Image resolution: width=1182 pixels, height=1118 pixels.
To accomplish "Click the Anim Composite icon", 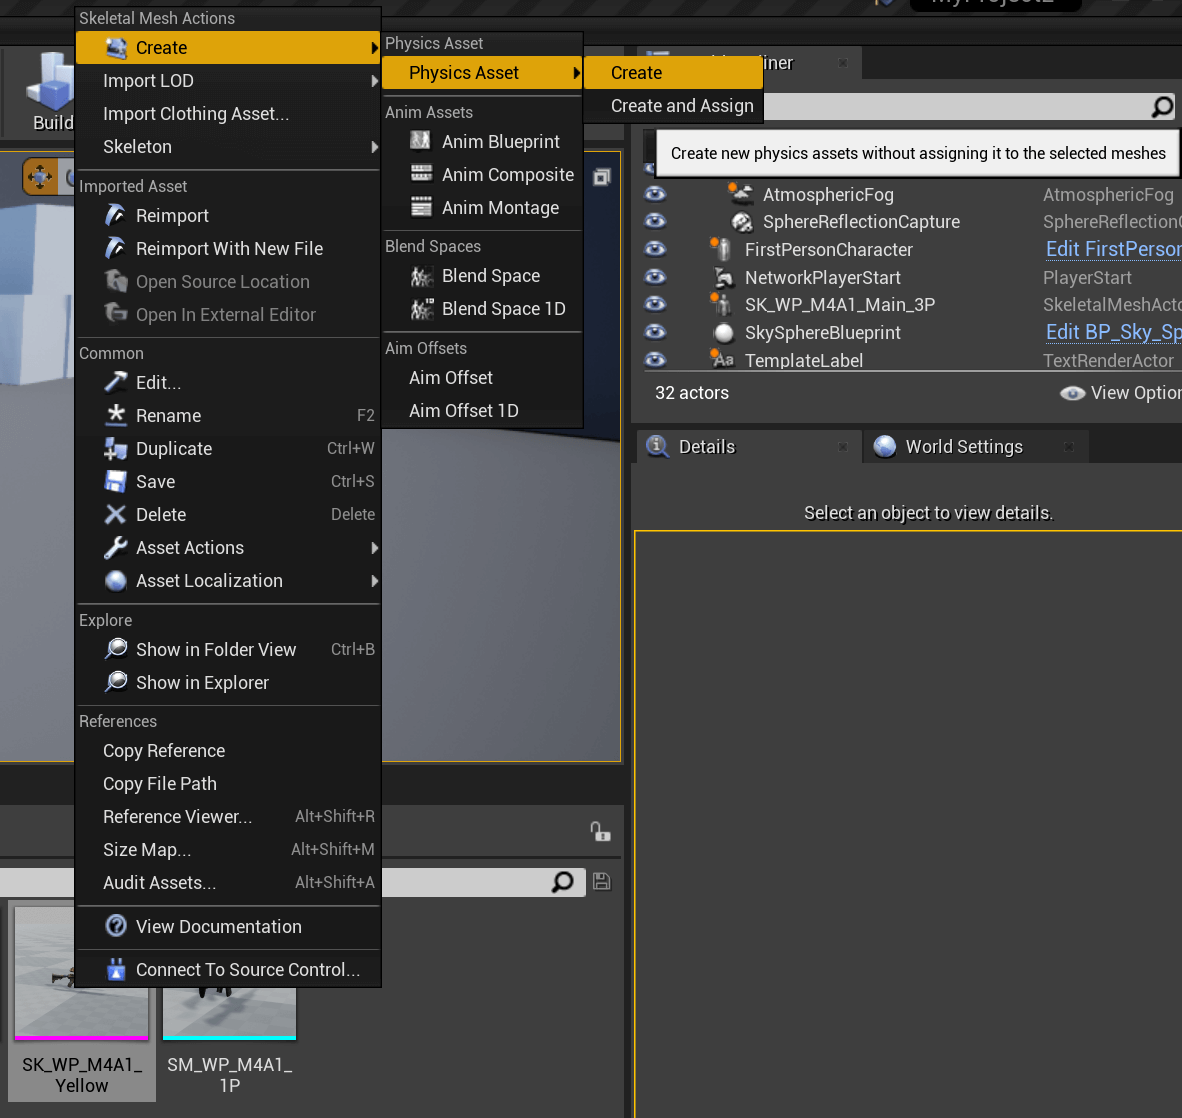I will point(421,174).
